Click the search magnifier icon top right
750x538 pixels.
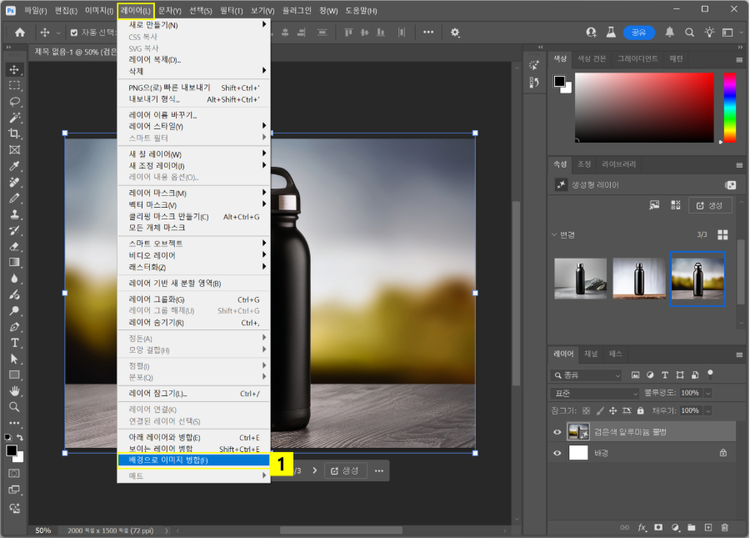[691, 32]
